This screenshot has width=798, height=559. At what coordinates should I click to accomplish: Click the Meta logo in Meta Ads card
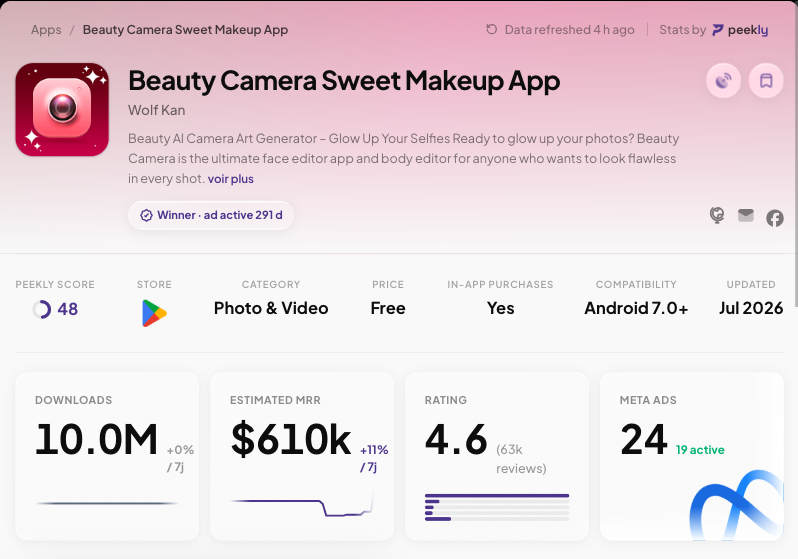[736, 505]
